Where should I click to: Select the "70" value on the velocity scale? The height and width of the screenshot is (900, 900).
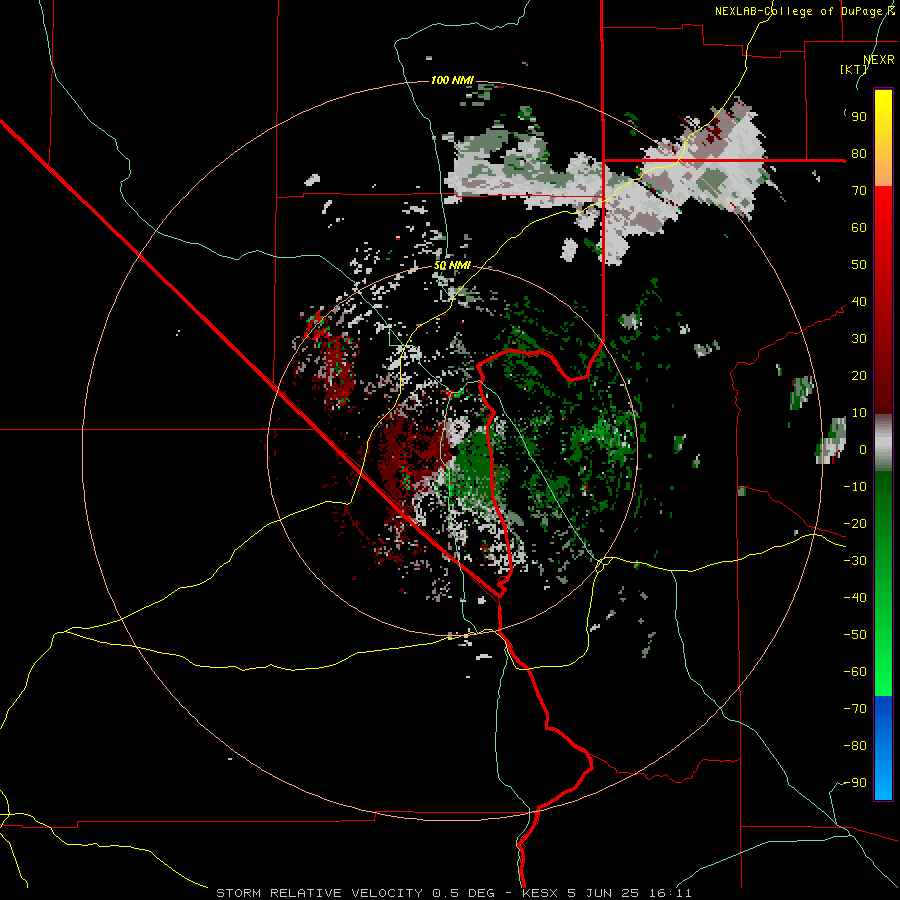(859, 191)
